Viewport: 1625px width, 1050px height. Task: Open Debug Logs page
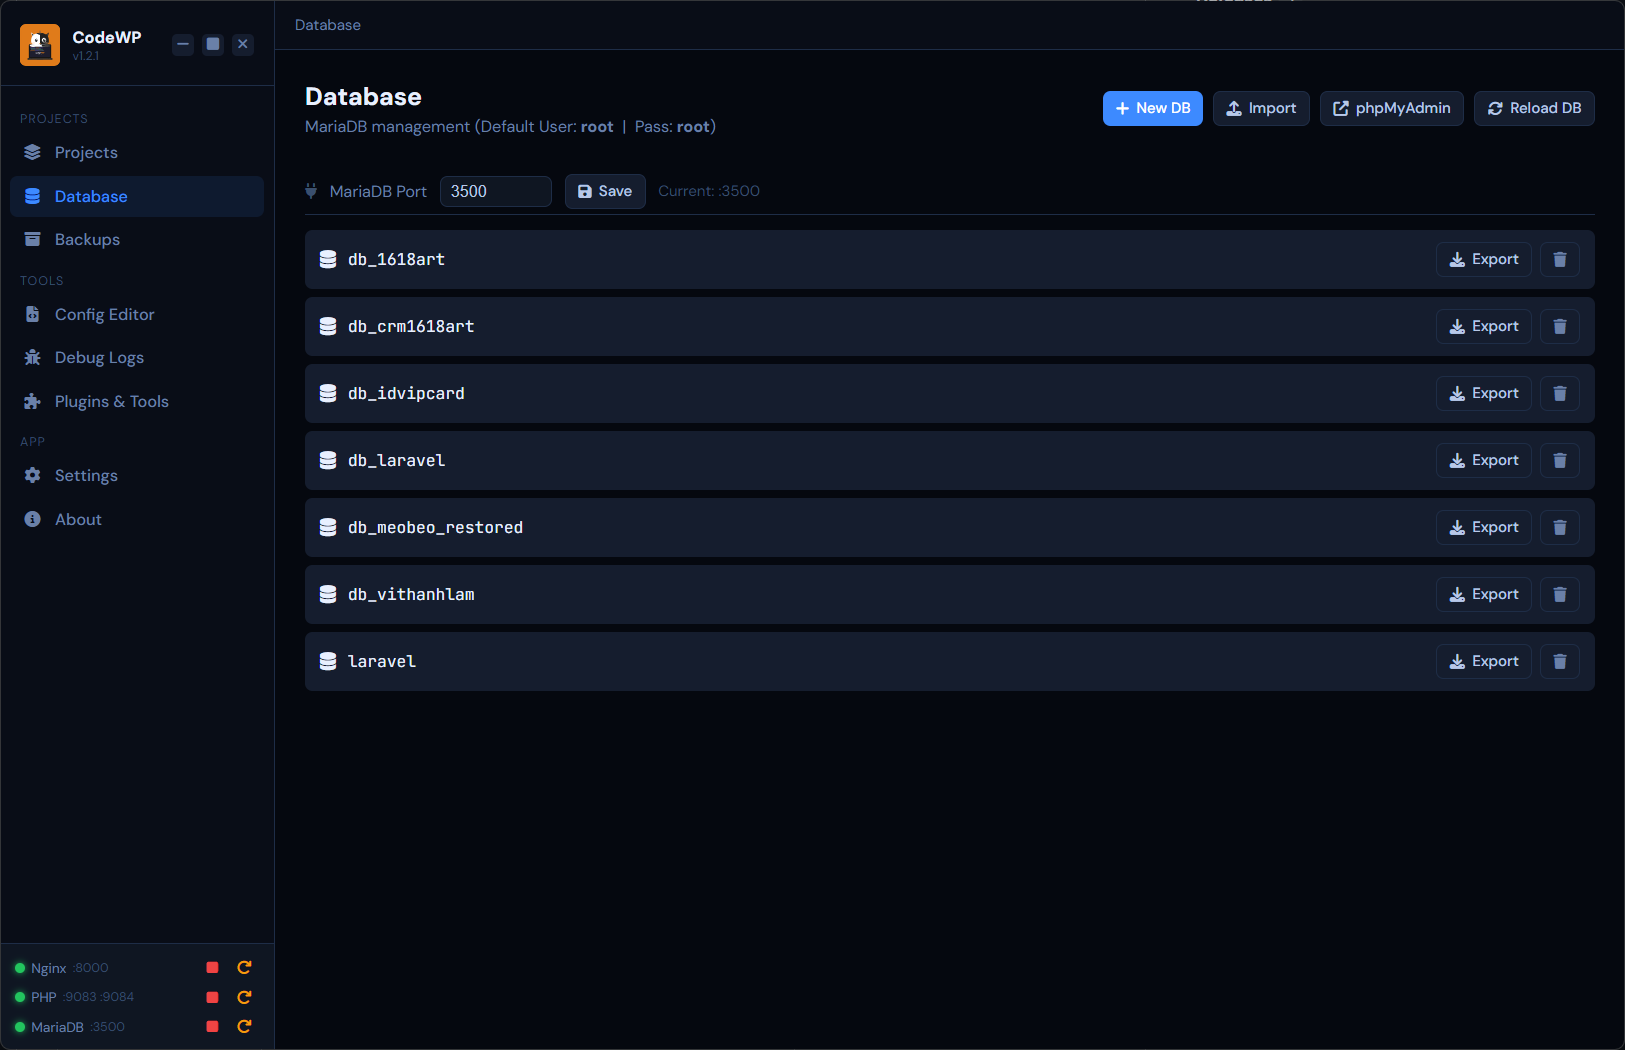pos(99,358)
